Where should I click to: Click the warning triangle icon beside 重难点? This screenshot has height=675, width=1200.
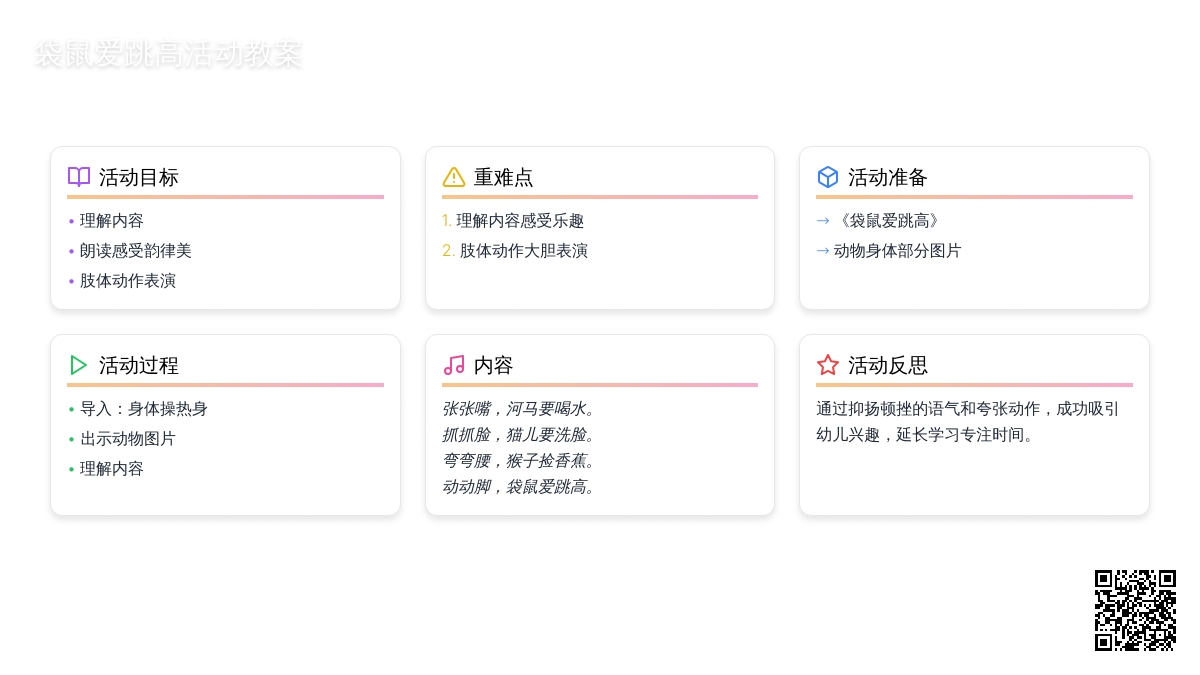tap(454, 177)
